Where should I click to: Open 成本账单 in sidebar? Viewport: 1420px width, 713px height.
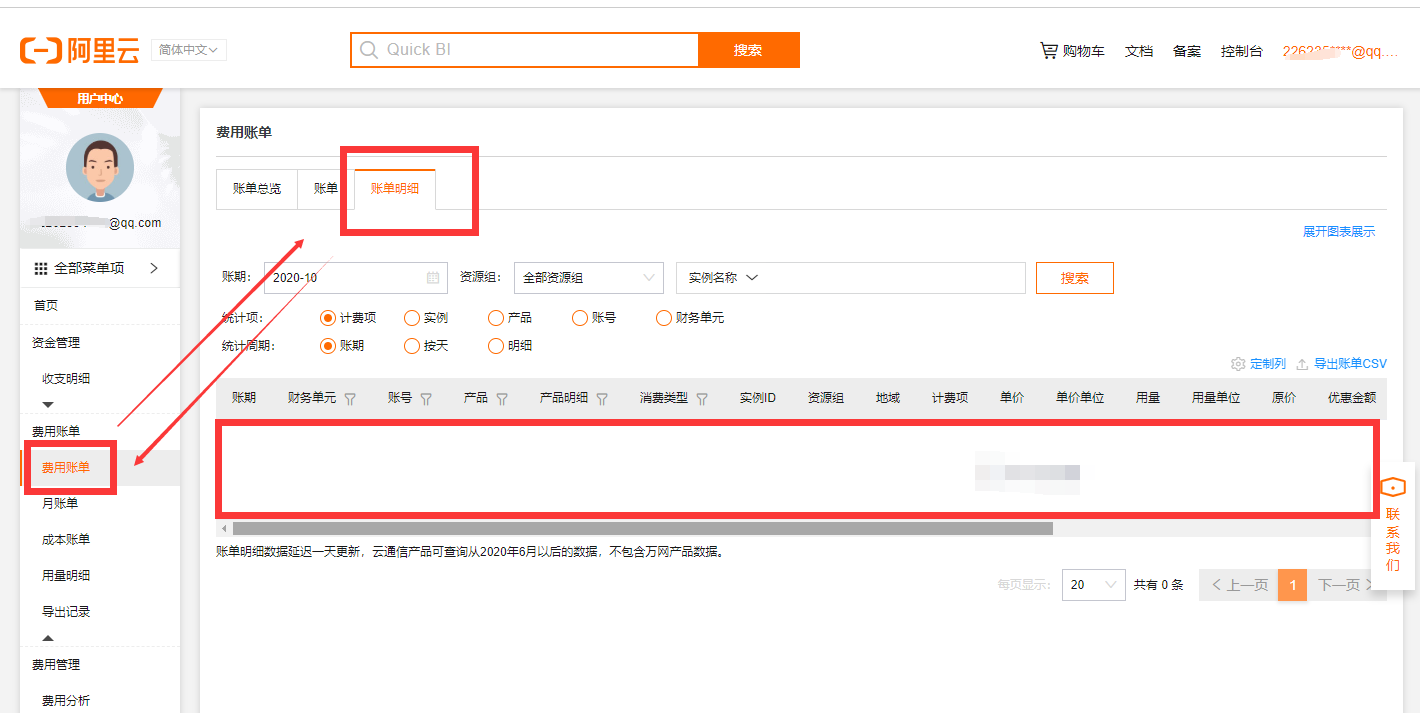pos(66,540)
